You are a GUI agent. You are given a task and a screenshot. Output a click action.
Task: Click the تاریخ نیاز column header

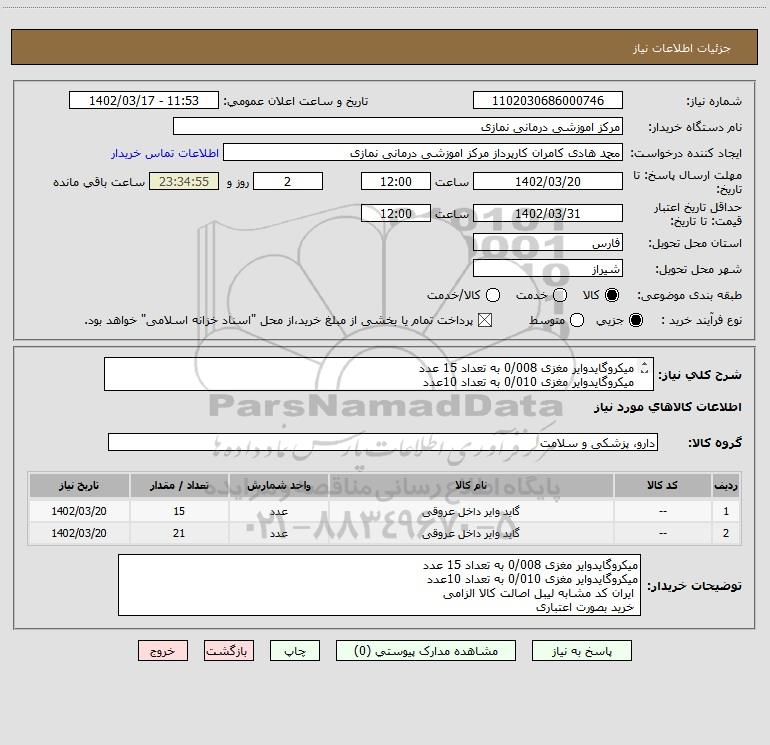[79, 486]
